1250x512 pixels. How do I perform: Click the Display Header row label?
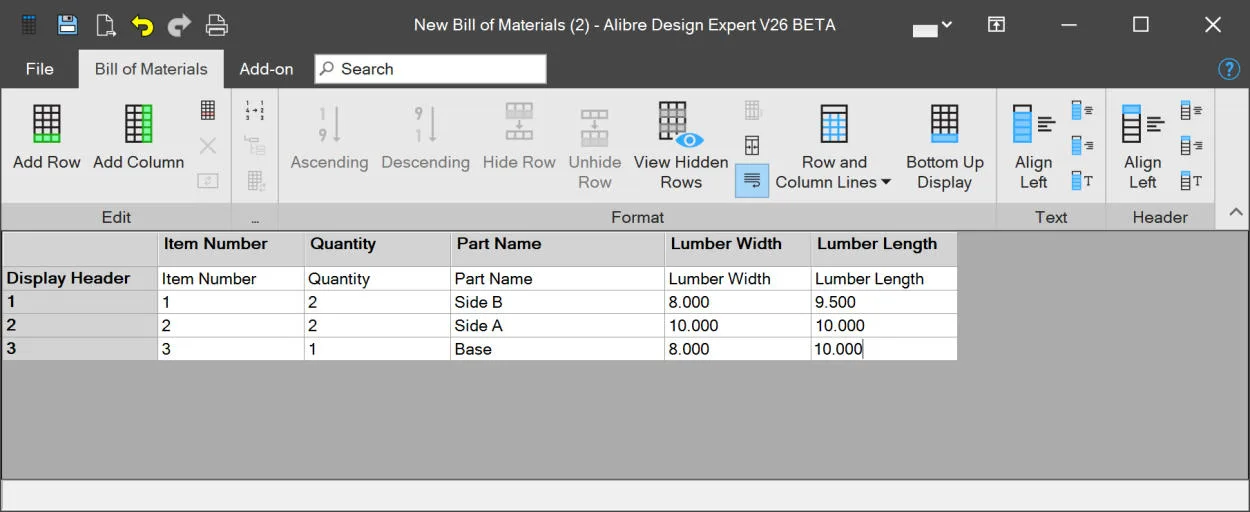(x=79, y=278)
